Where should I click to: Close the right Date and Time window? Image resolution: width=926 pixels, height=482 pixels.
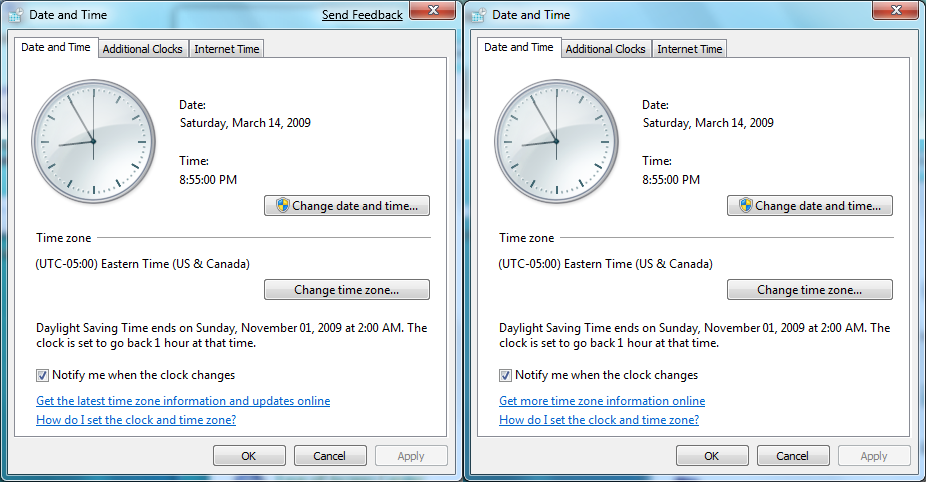click(896, 10)
